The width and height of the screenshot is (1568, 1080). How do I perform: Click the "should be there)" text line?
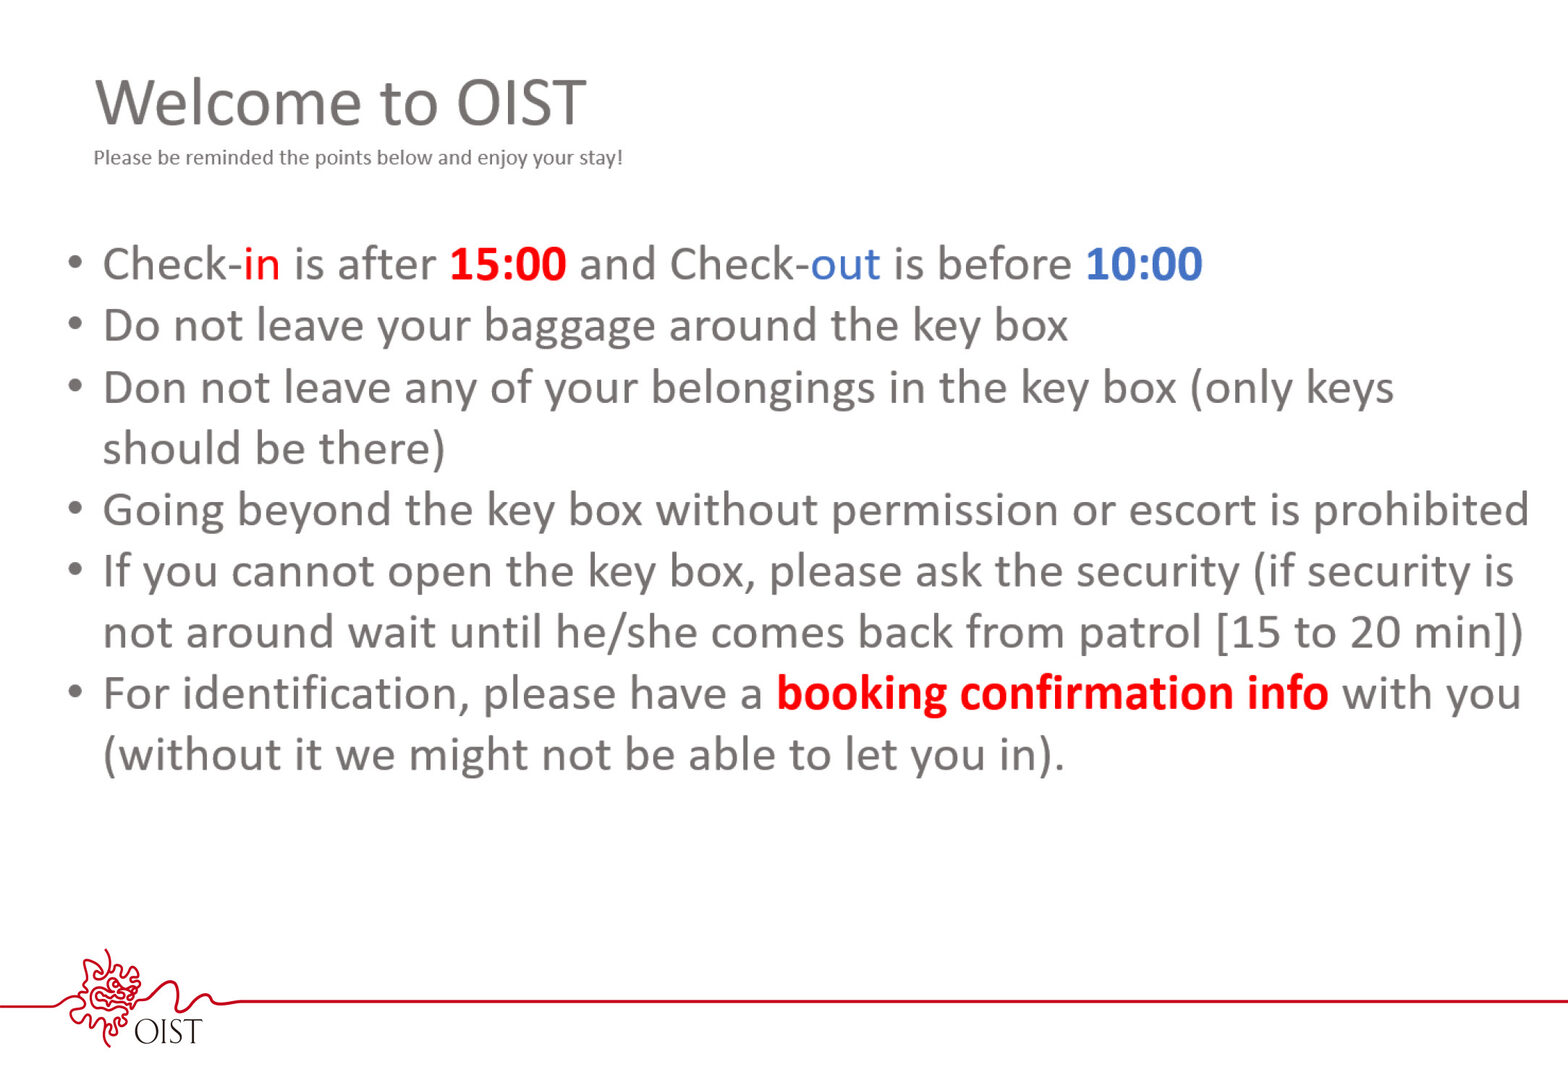point(274,449)
